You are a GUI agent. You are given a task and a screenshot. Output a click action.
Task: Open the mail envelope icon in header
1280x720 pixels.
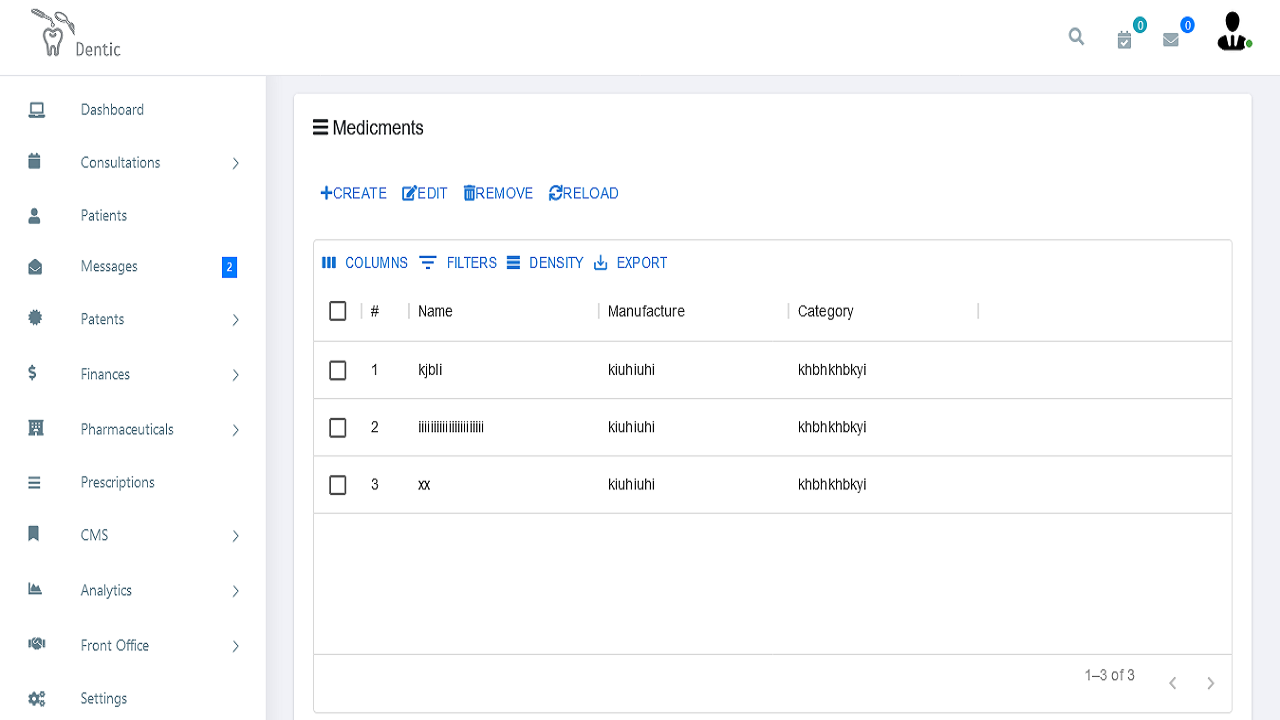coord(1171,40)
